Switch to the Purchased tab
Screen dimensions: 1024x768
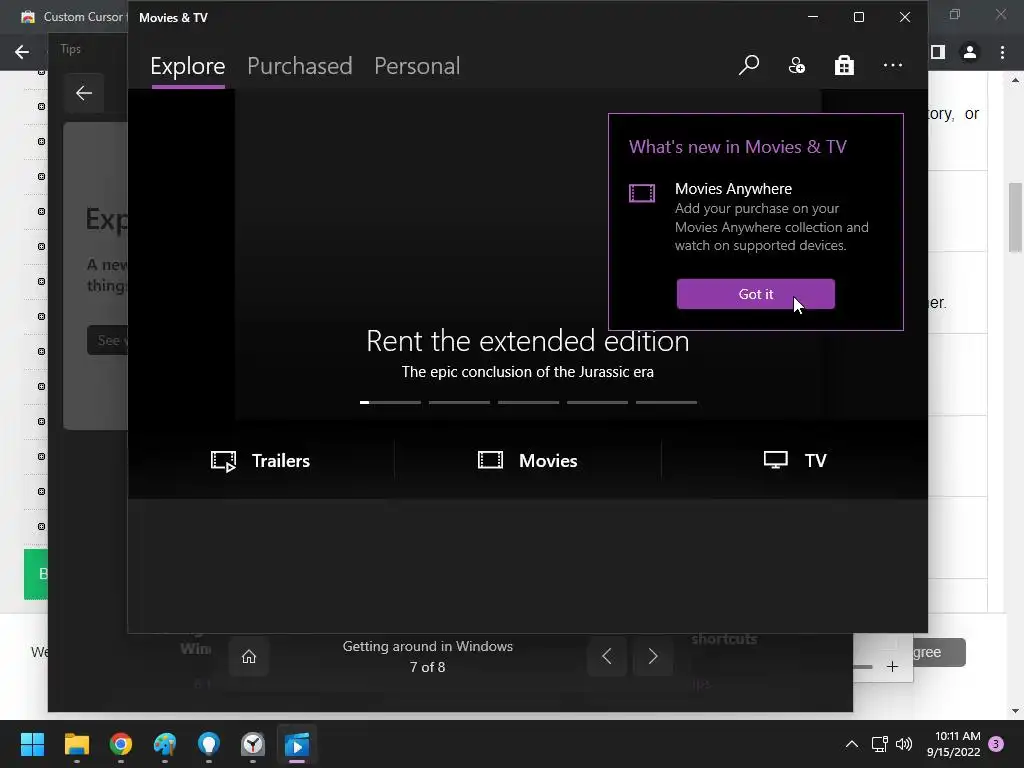pyautogui.click(x=300, y=66)
